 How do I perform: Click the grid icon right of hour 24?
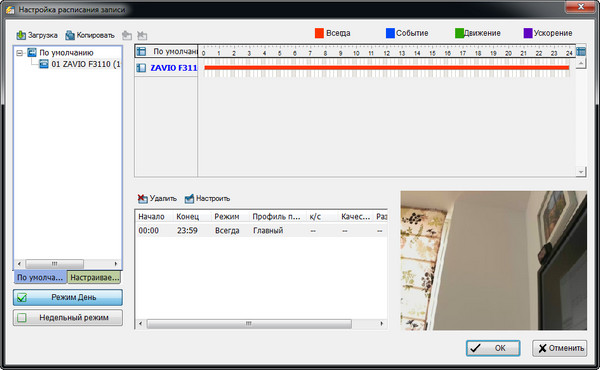tap(581, 51)
